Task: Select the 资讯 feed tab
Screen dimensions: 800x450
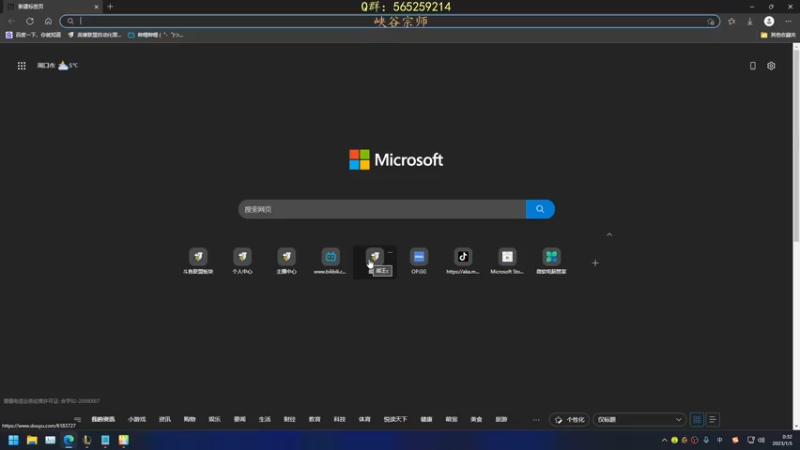Action: 165,419
